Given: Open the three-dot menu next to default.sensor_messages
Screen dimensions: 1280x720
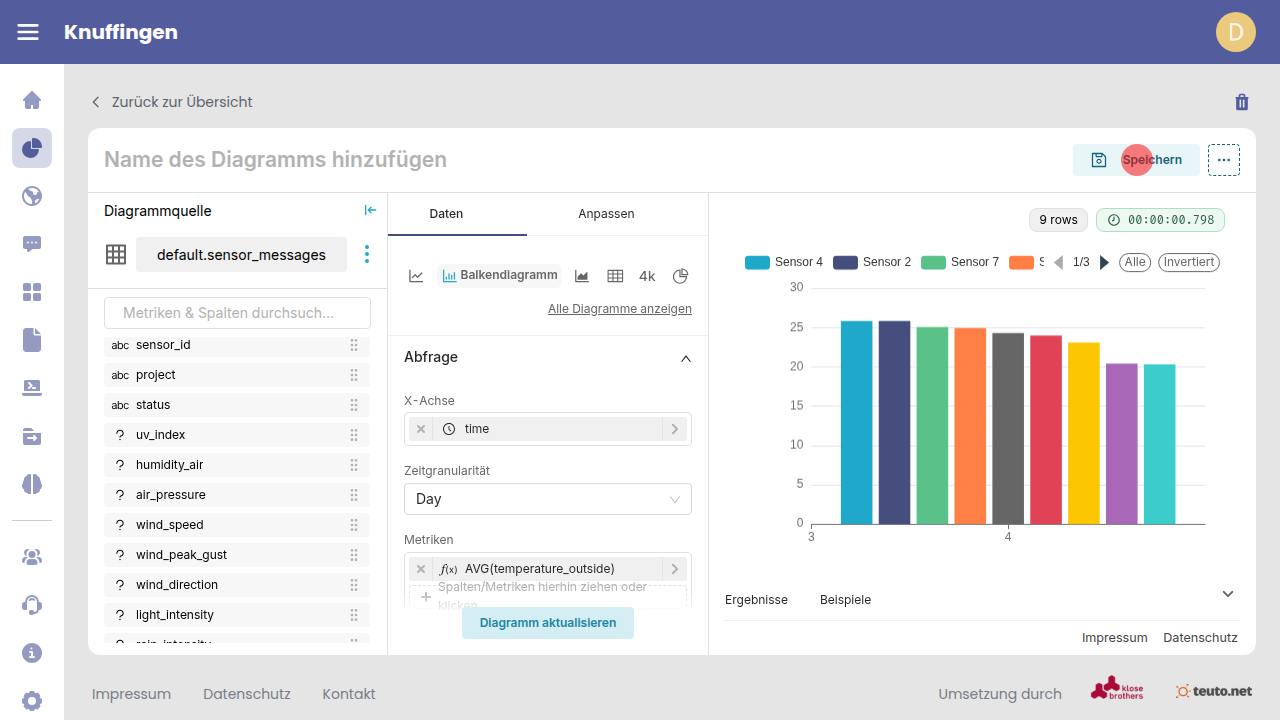Looking at the screenshot, I should pos(367,255).
